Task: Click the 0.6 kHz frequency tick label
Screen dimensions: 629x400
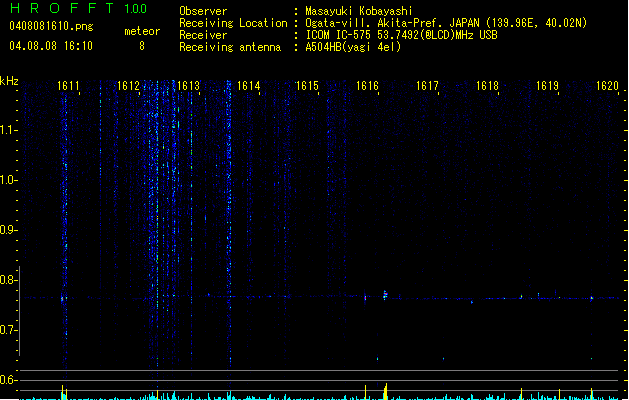Action: click(x=9, y=380)
